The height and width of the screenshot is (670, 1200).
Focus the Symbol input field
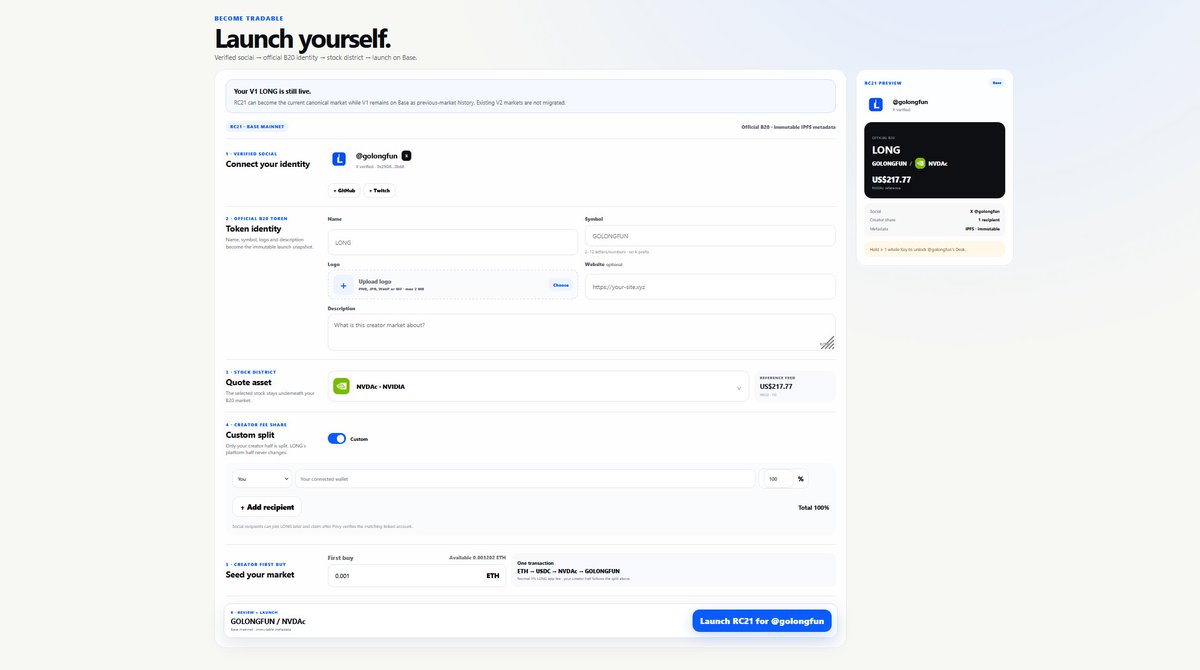710,235
